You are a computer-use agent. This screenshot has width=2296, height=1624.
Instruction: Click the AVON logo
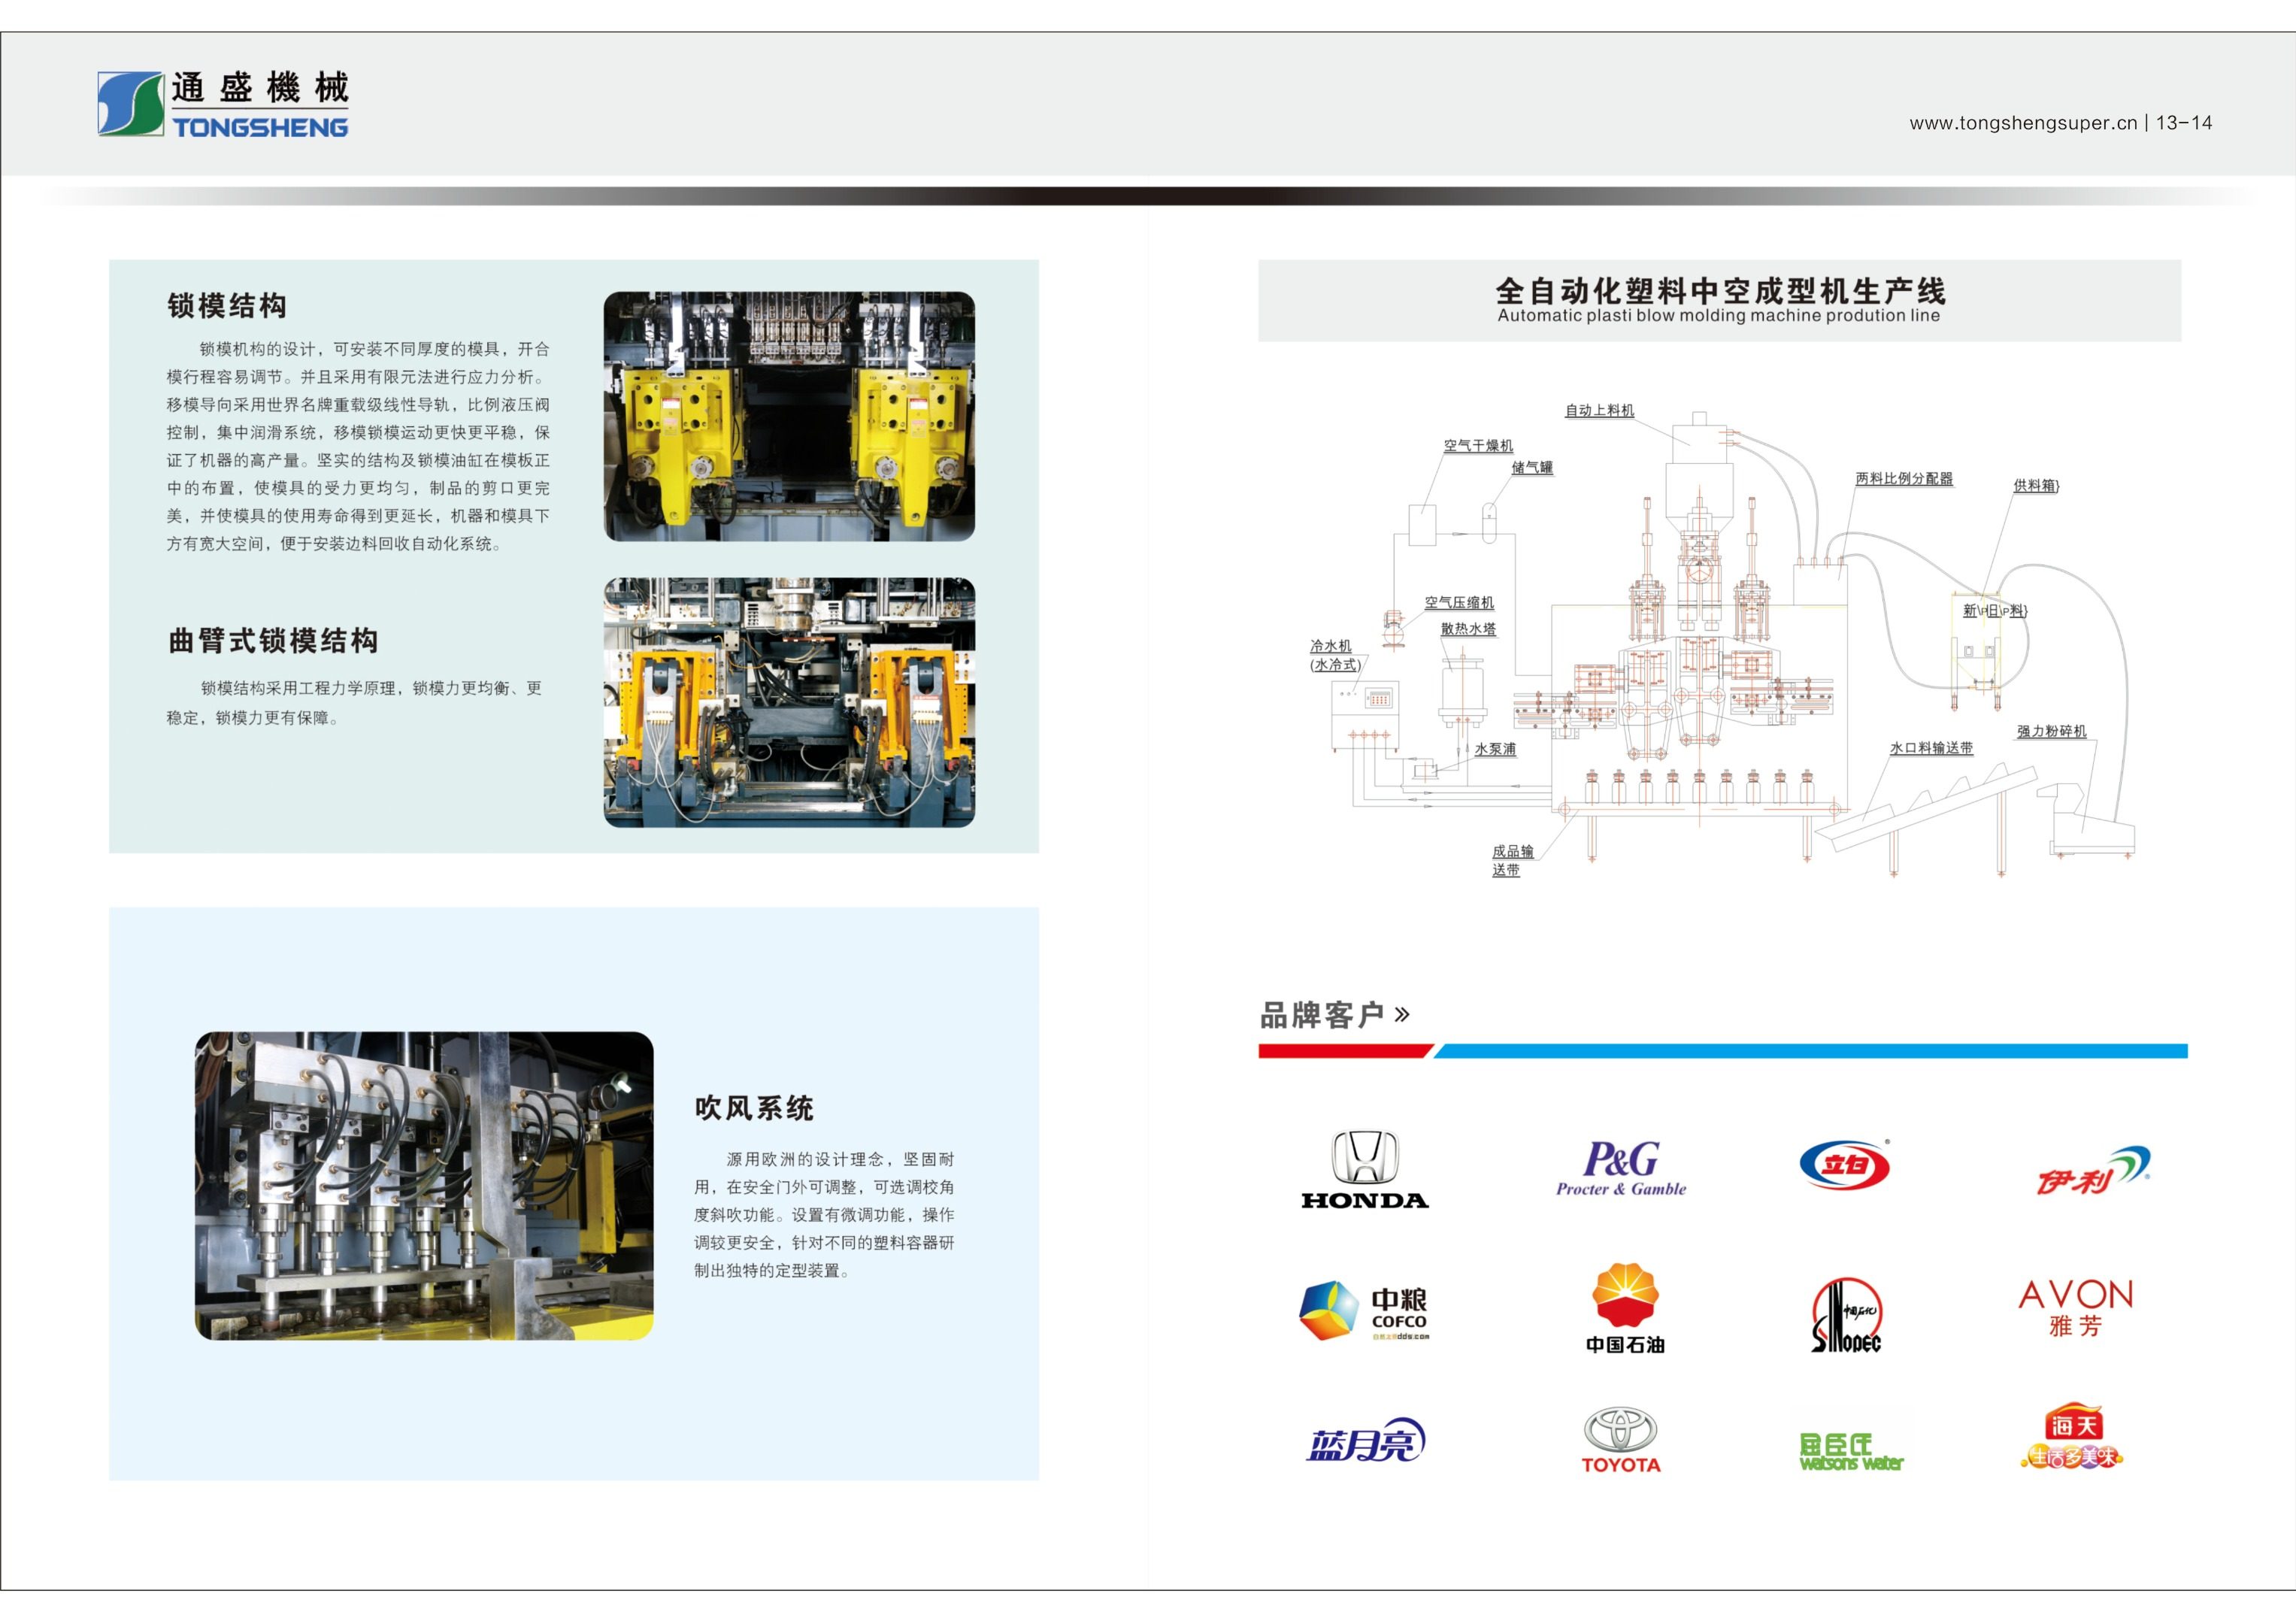click(2076, 1308)
